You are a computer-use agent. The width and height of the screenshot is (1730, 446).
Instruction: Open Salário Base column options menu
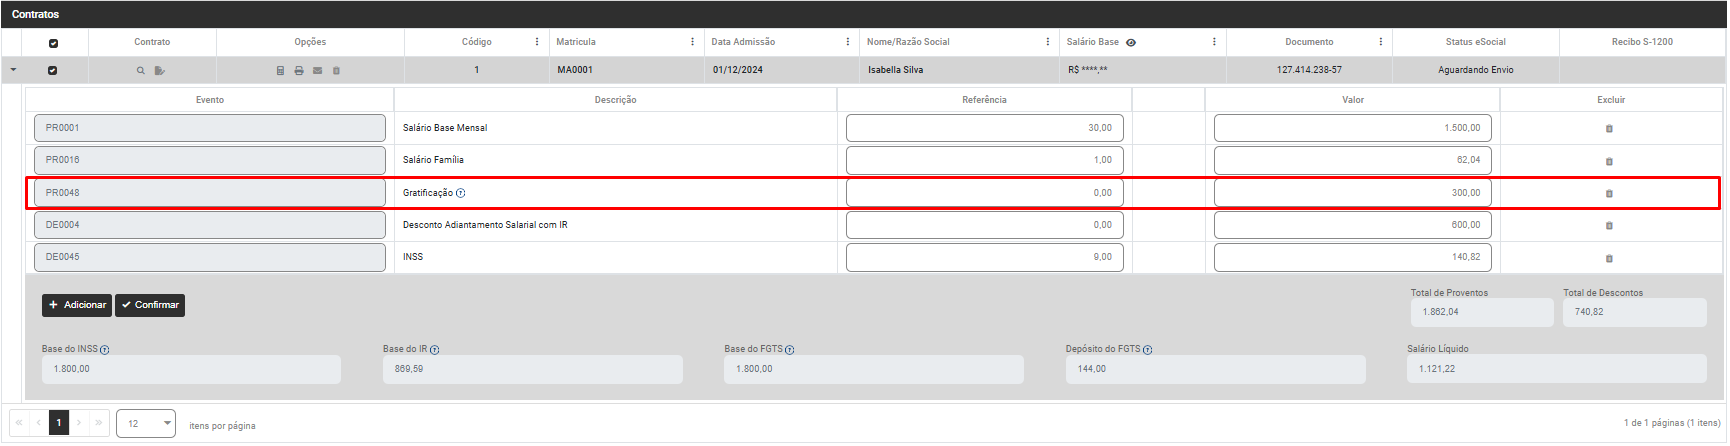1214,42
